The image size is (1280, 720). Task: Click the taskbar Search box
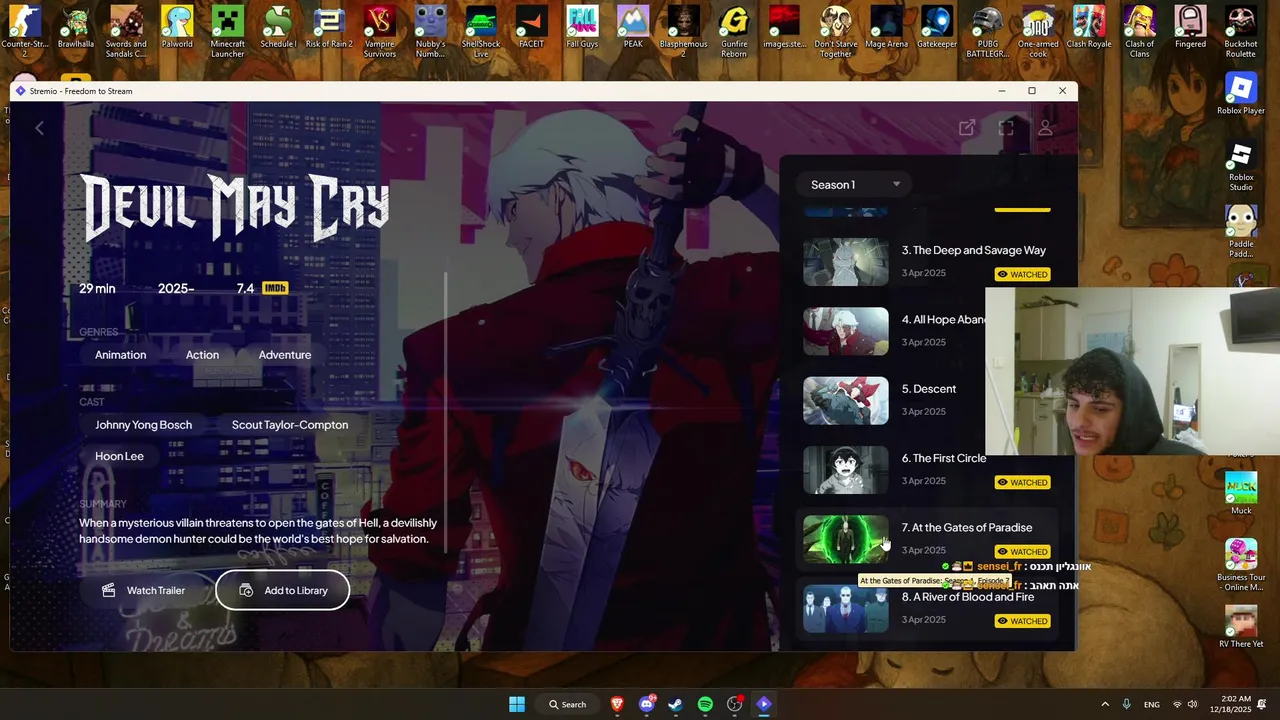point(567,704)
